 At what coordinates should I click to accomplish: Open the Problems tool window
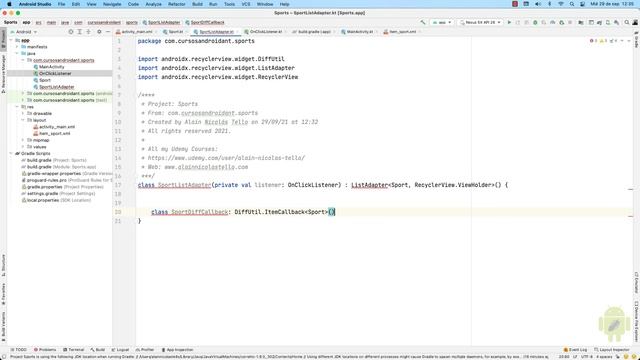pyautogui.click(x=45, y=350)
